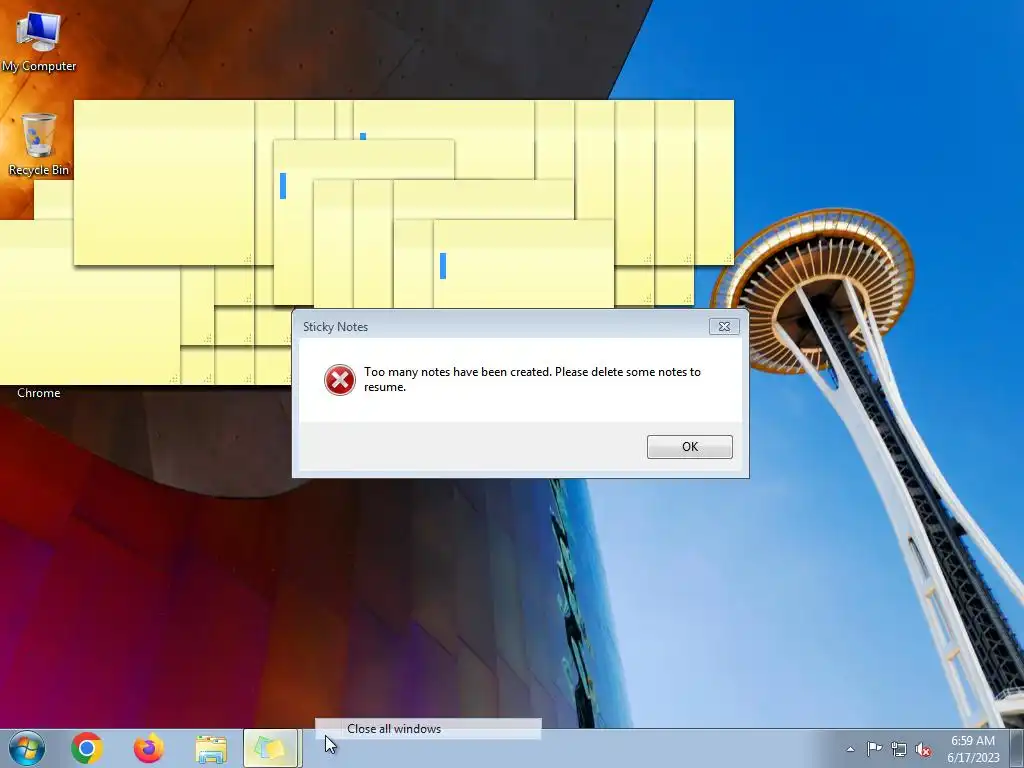Close the Sticky Notes error dialog
Screen dimensions: 1024x768
(724, 327)
